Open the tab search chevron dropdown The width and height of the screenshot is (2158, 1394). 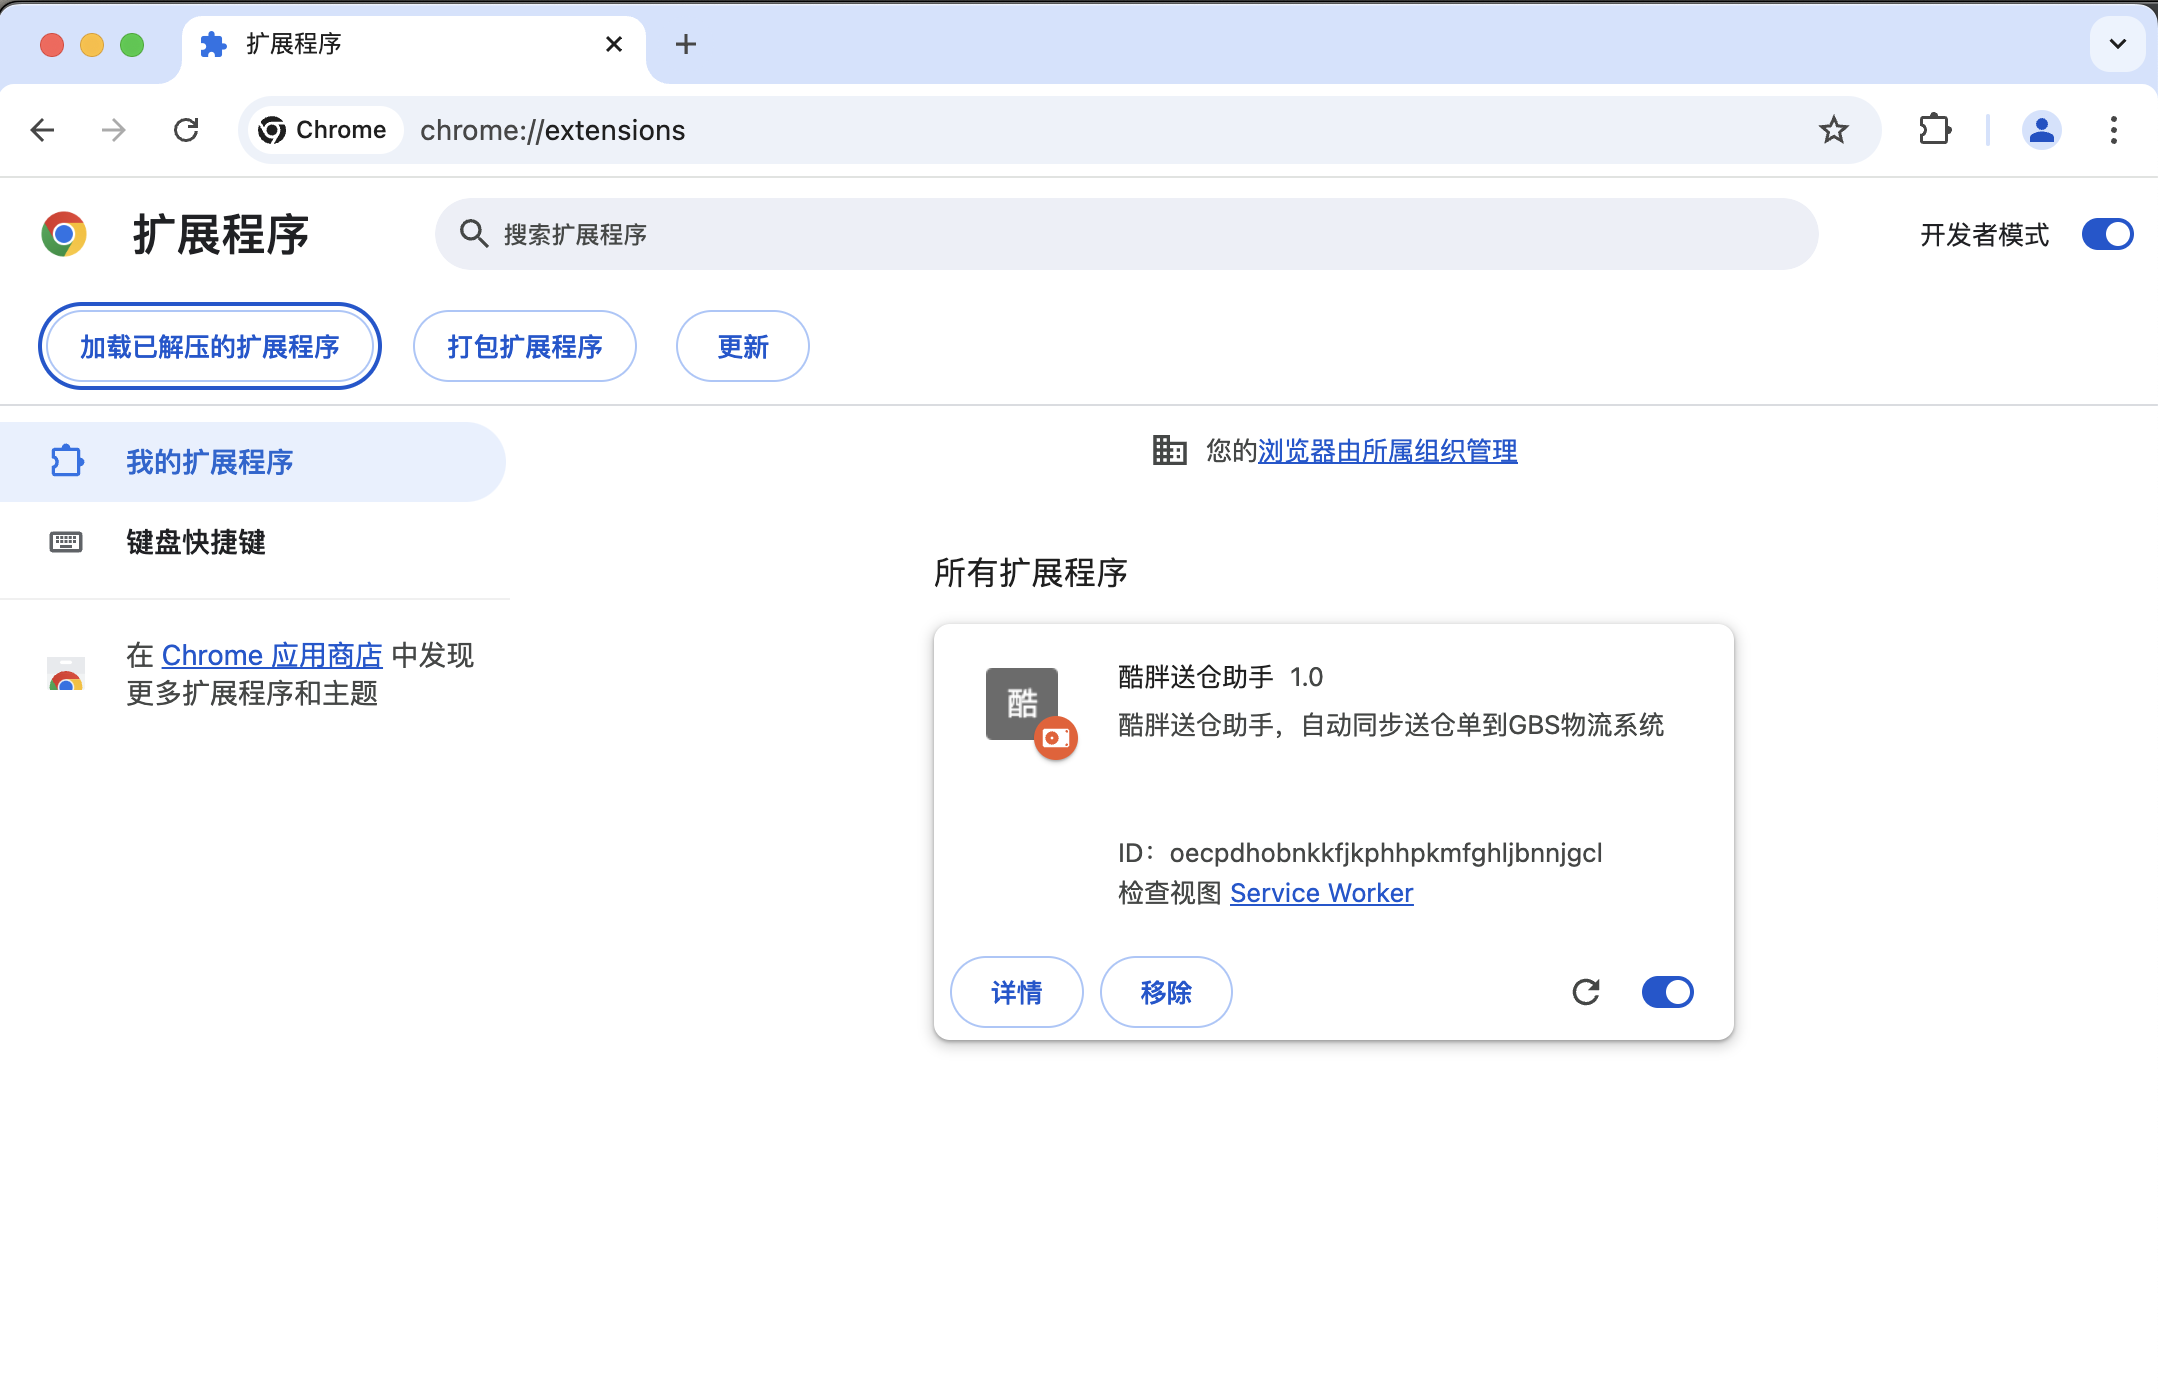pyautogui.click(x=2116, y=44)
